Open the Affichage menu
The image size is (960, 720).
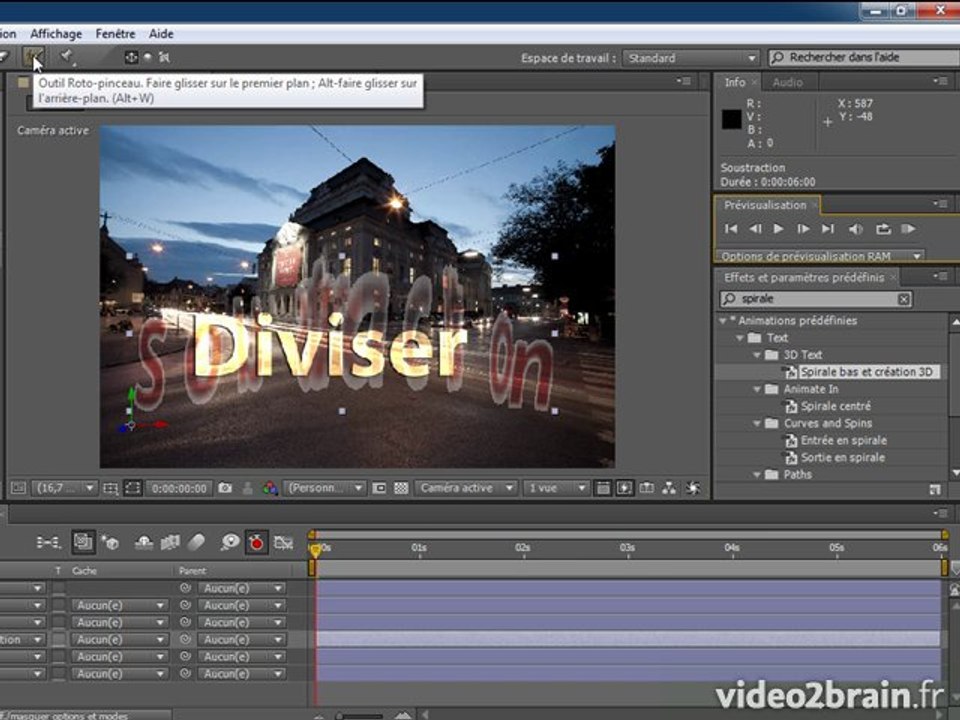[x=56, y=34]
